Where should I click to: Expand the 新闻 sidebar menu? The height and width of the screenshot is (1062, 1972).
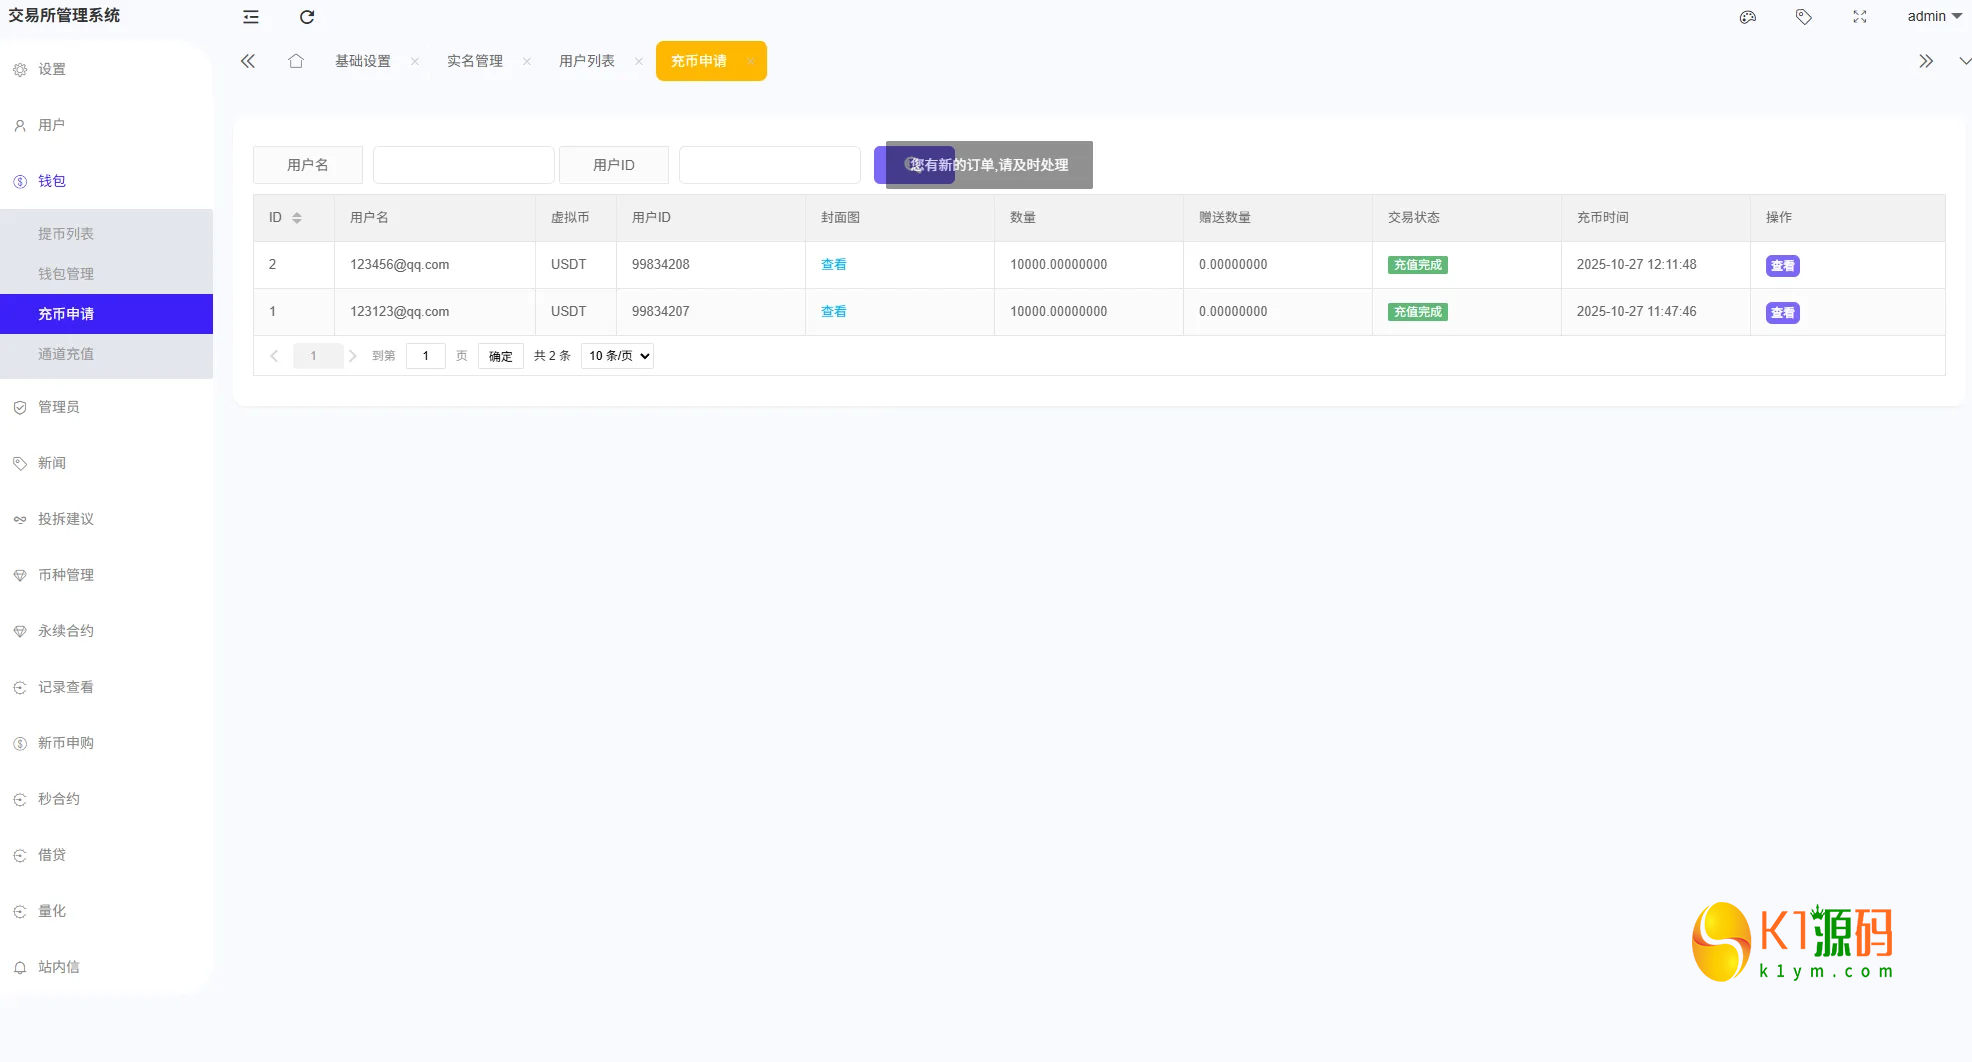pyautogui.click(x=106, y=463)
